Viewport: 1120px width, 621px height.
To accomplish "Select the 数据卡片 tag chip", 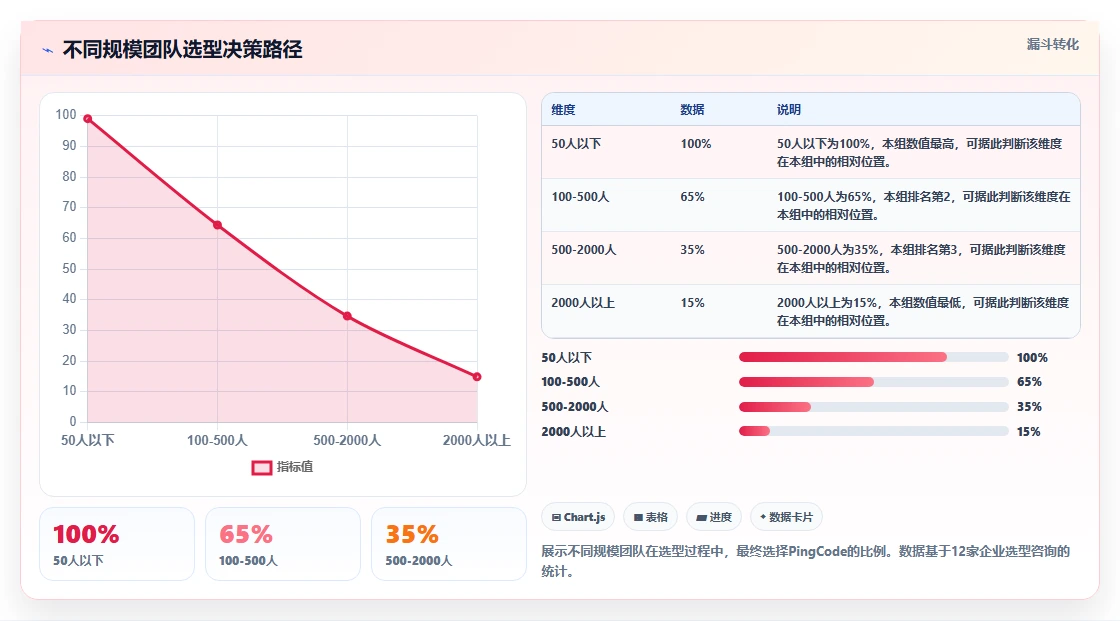I will (786, 517).
